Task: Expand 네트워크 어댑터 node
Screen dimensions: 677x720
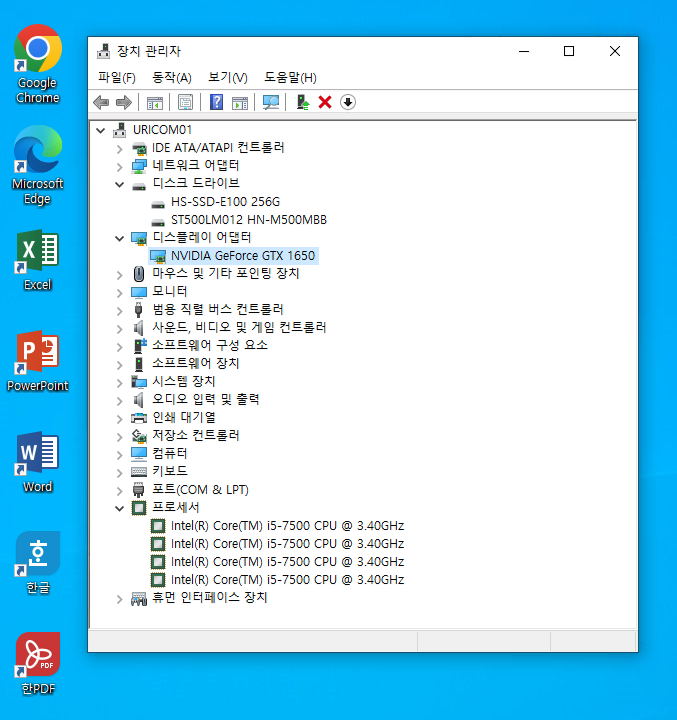Action: tap(119, 166)
